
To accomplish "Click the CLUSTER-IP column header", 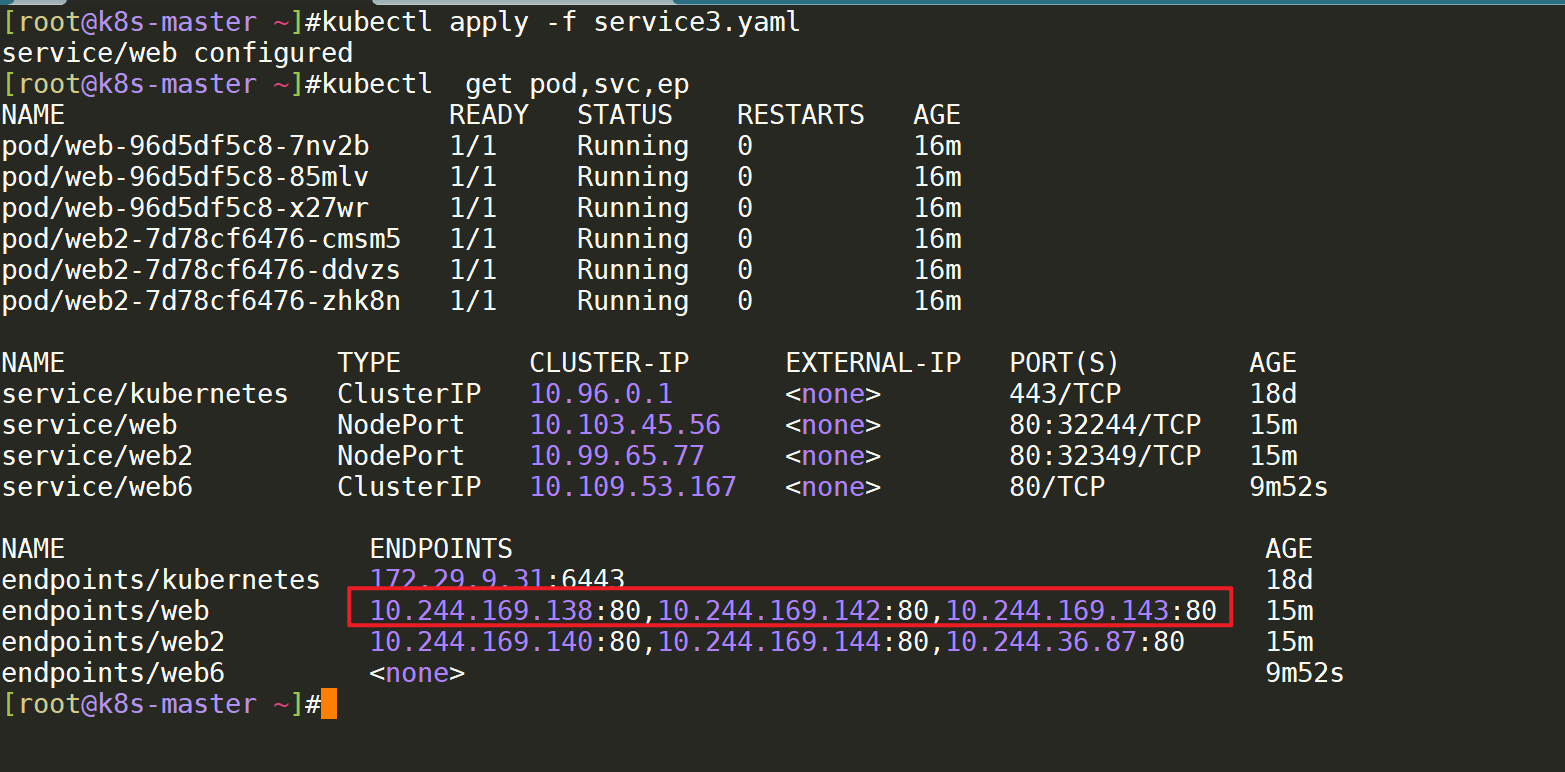I will coord(609,363).
